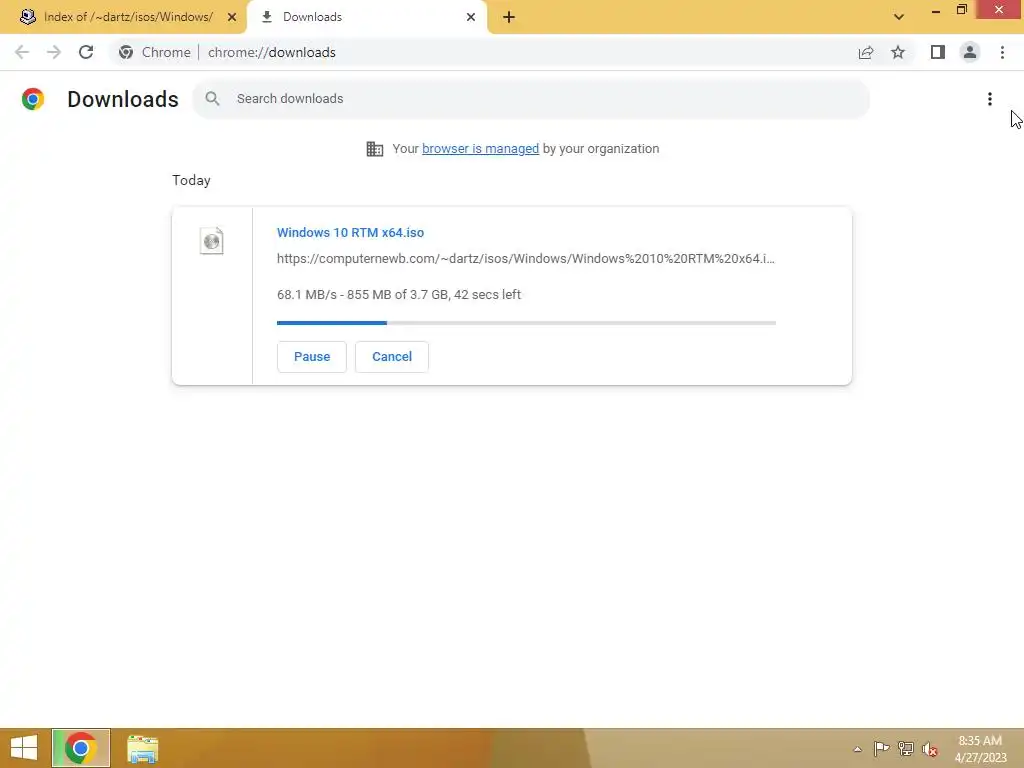Close the Index of /~dartz/isos/Windows/ tab
Image resolution: width=1024 pixels, height=768 pixels.
click(x=232, y=17)
